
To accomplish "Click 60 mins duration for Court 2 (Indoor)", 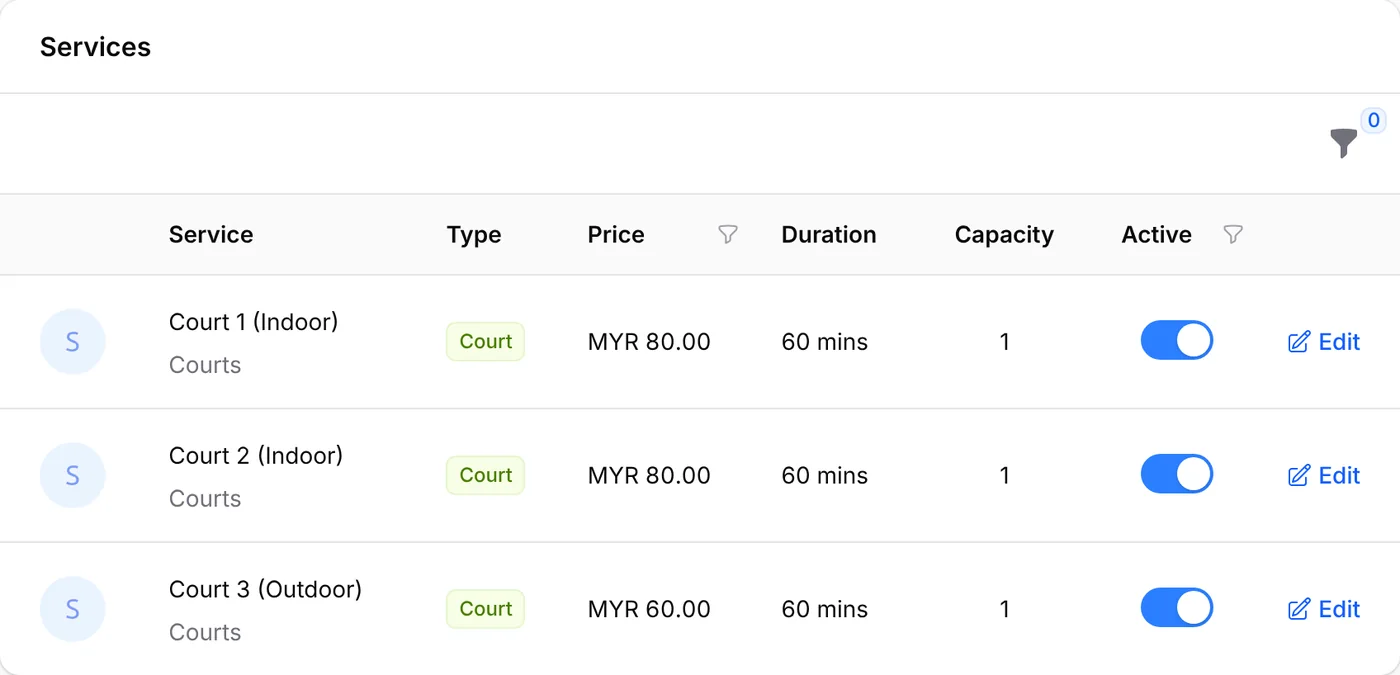I will tap(825, 476).
